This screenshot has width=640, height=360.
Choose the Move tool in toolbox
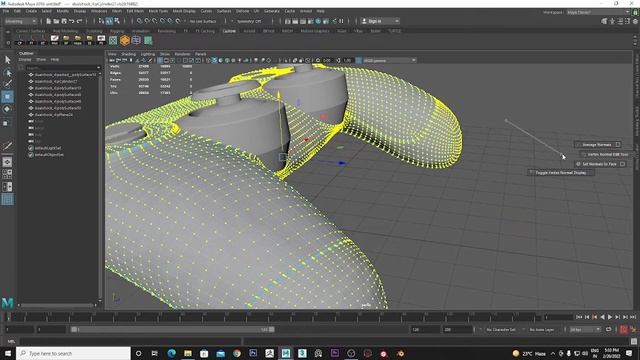7,97
